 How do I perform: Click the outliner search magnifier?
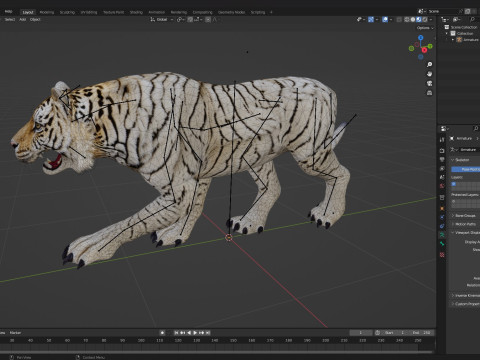pyautogui.click(x=472, y=19)
